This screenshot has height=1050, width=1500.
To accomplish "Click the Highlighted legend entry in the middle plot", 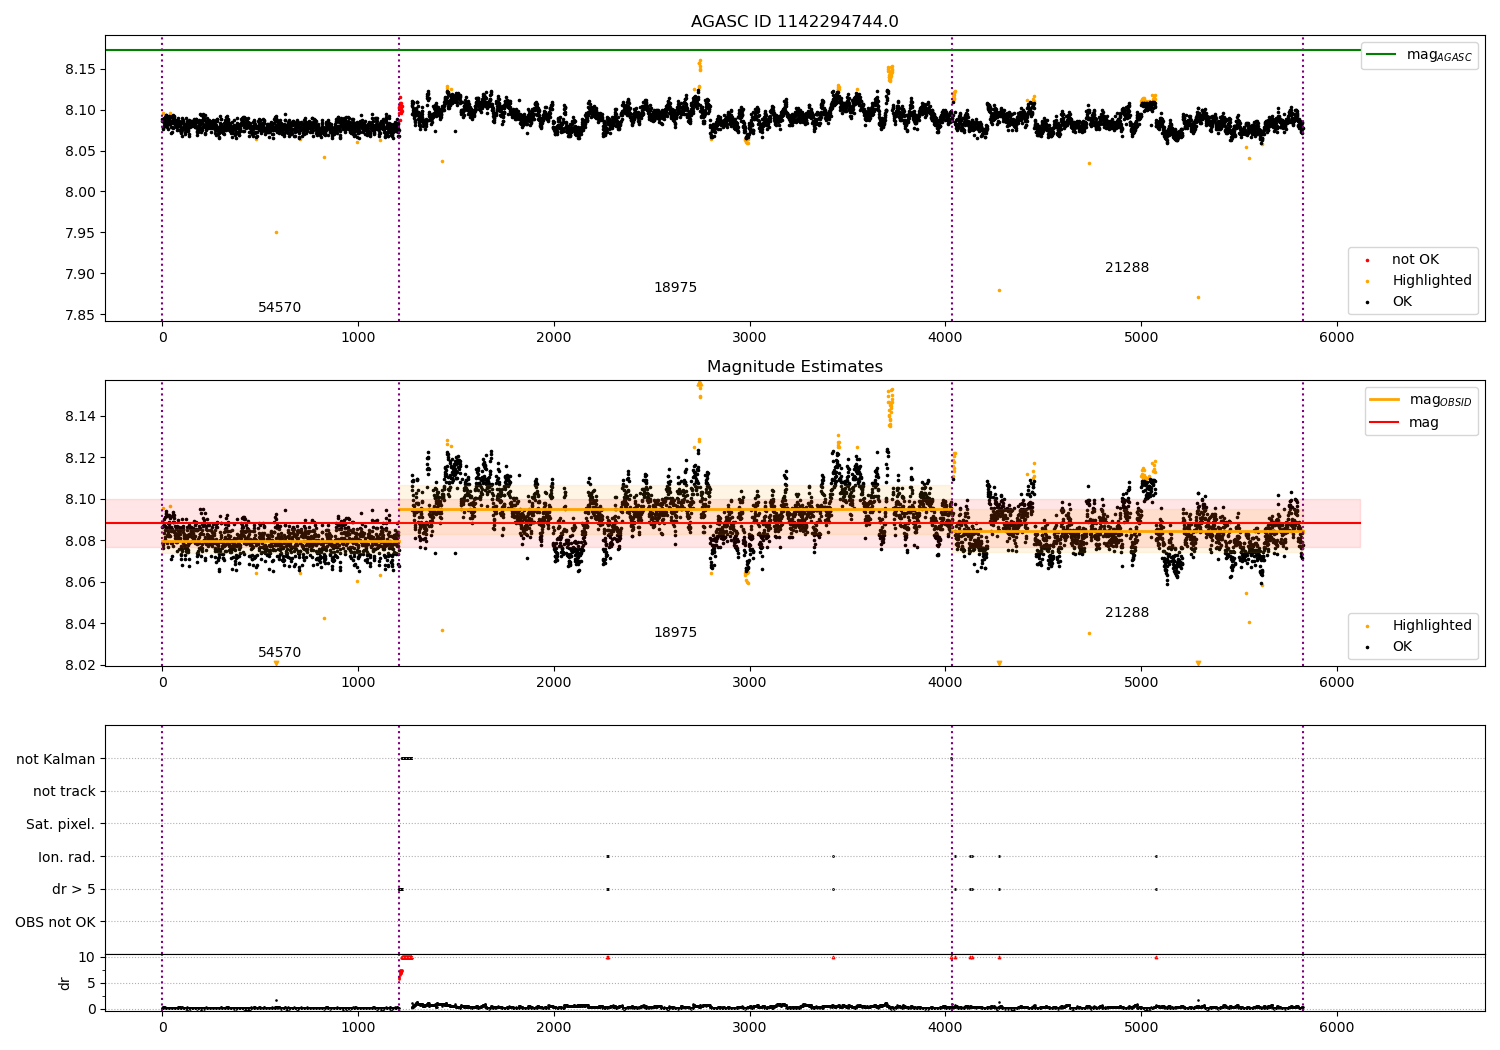I will (1420, 626).
